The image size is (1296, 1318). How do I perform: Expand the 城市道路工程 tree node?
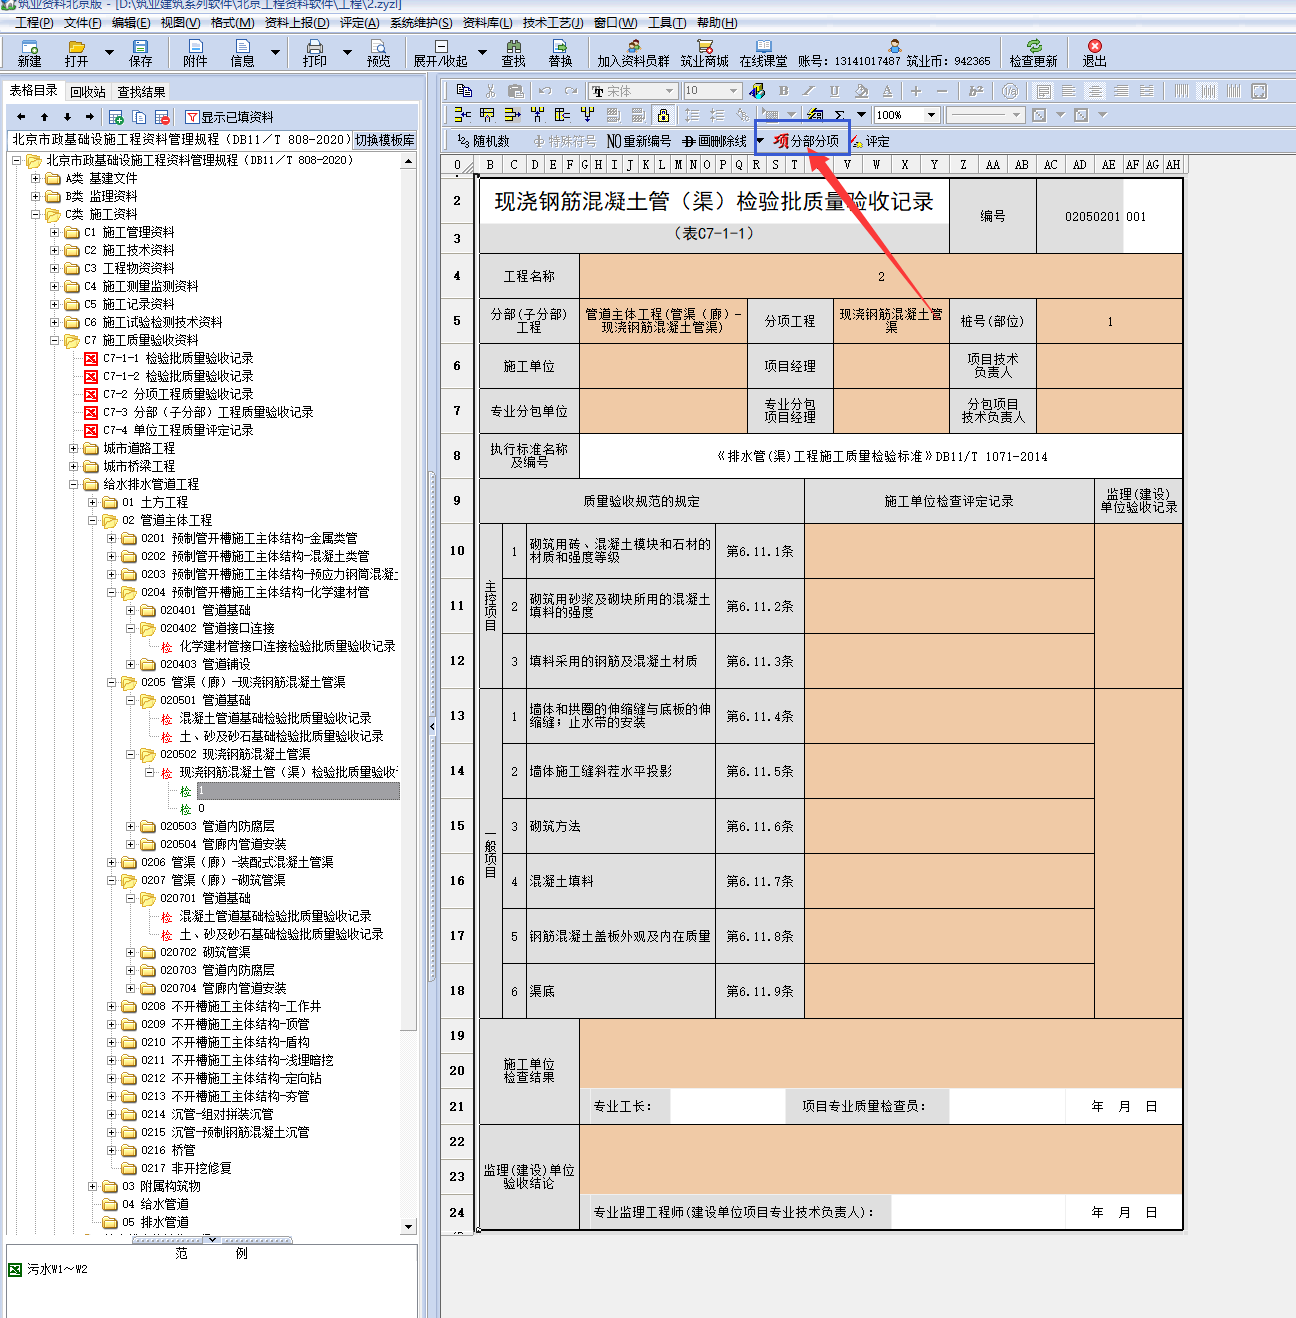74,449
